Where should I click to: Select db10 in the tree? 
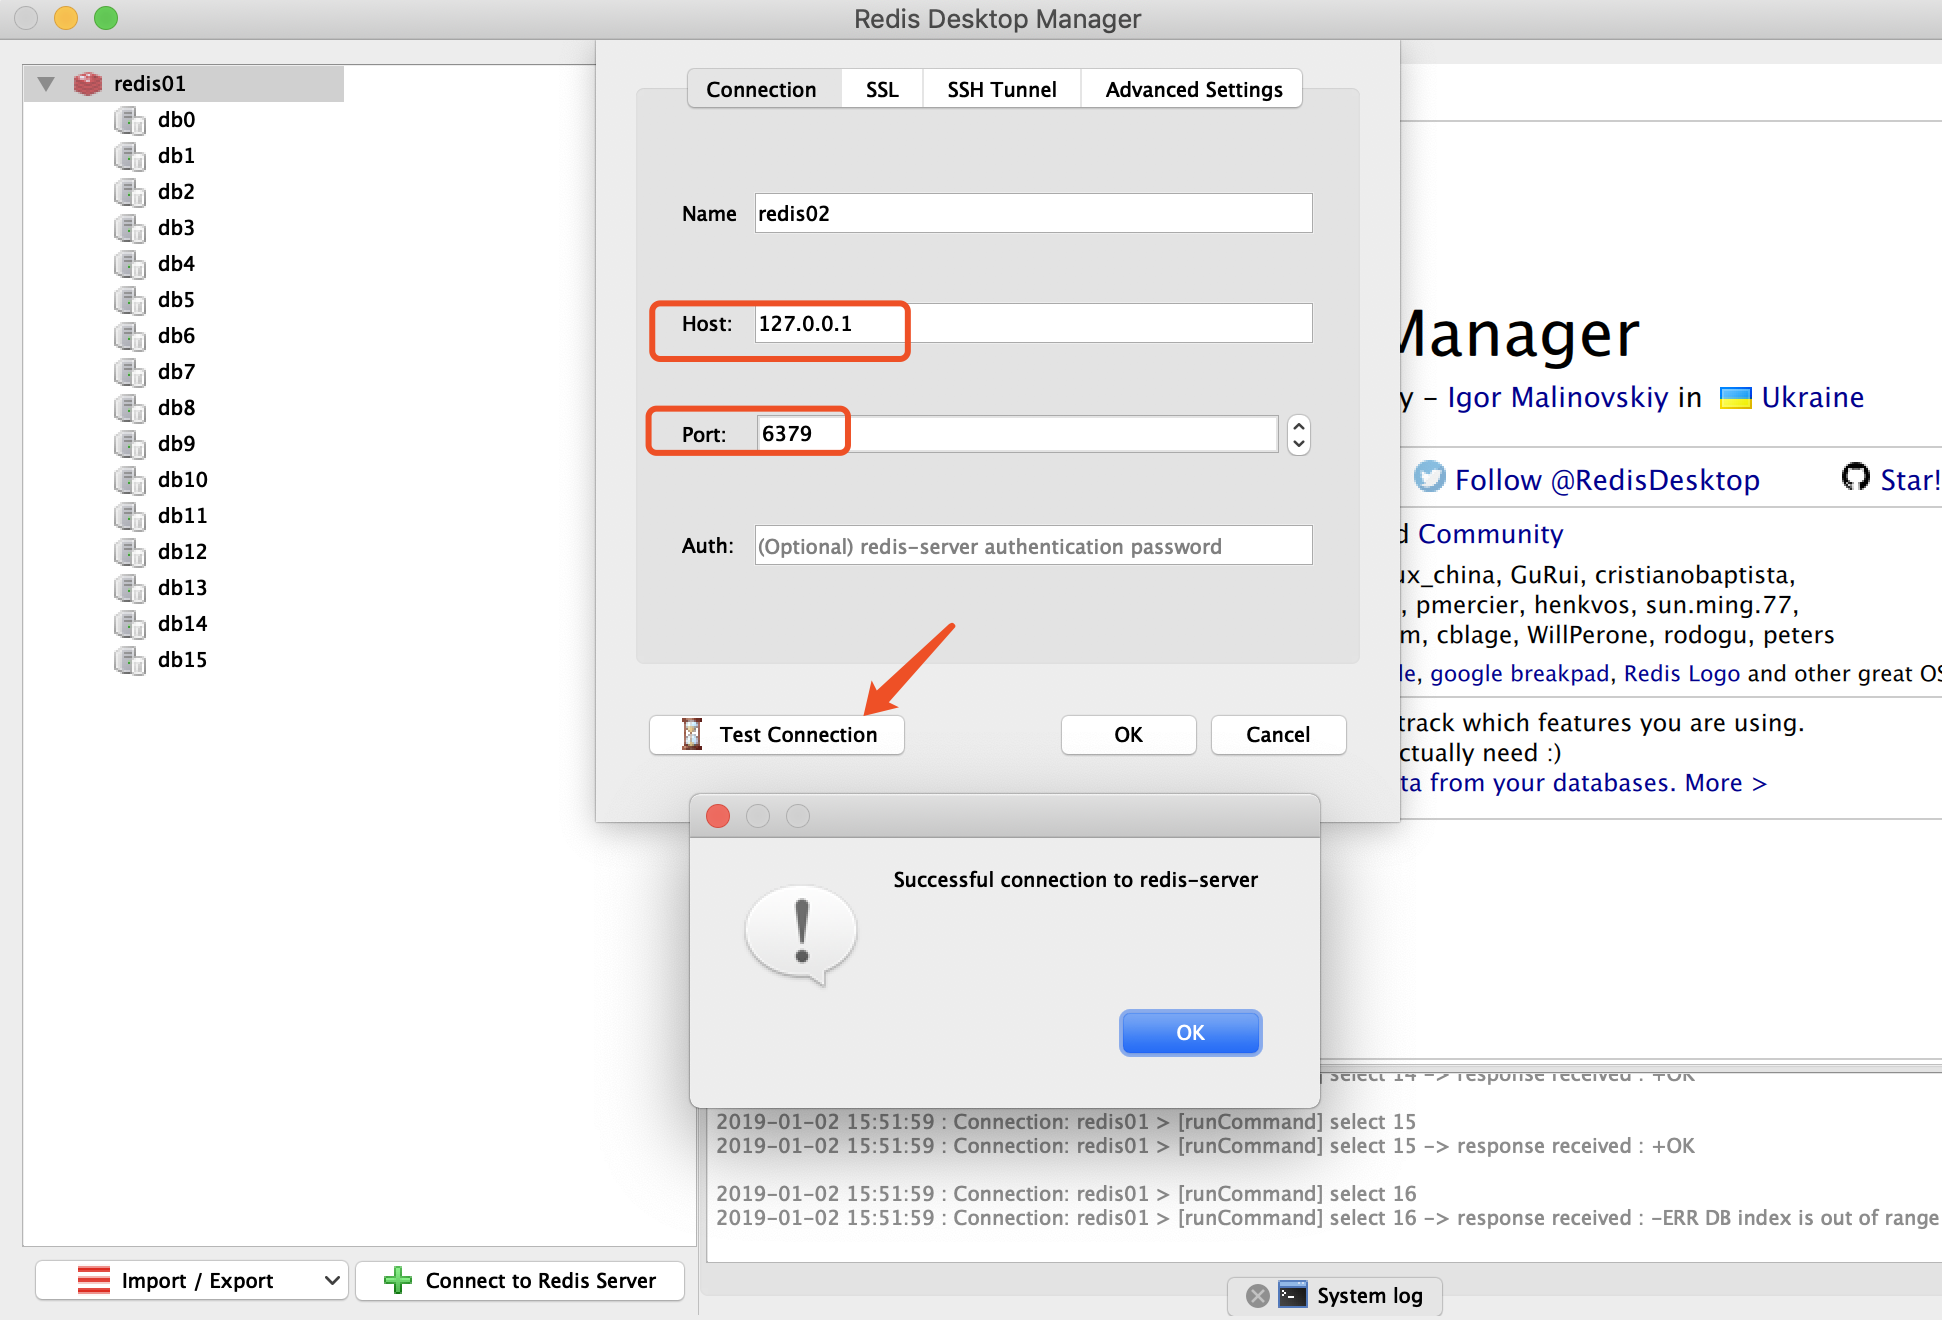click(182, 480)
